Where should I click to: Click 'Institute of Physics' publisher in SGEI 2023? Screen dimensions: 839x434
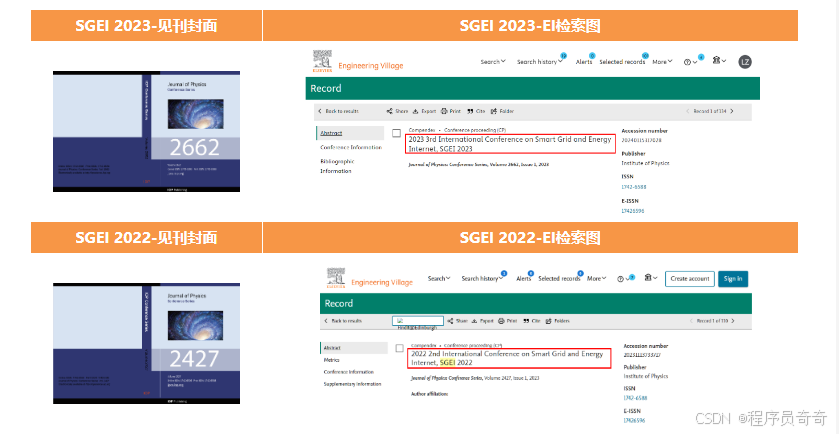click(x=645, y=163)
